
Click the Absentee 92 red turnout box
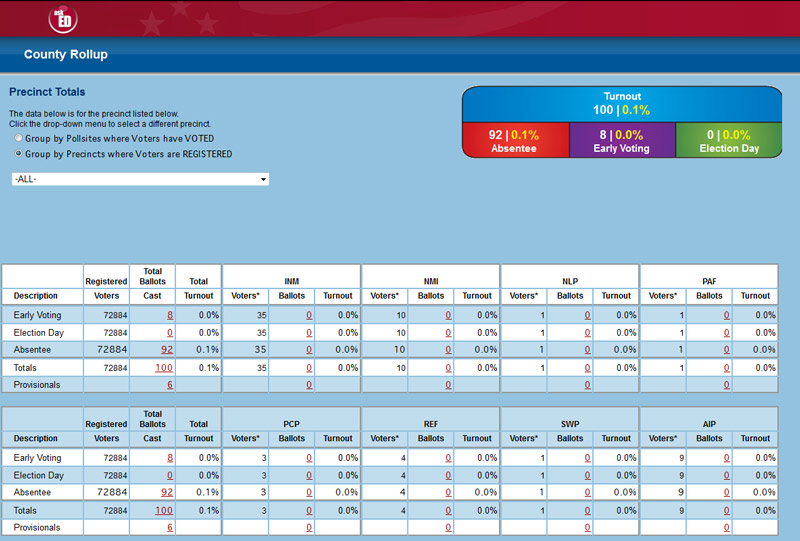(516, 140)
